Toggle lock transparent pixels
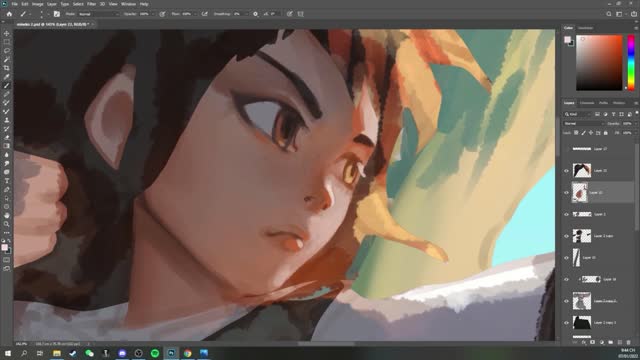 [x=576, y=133]
